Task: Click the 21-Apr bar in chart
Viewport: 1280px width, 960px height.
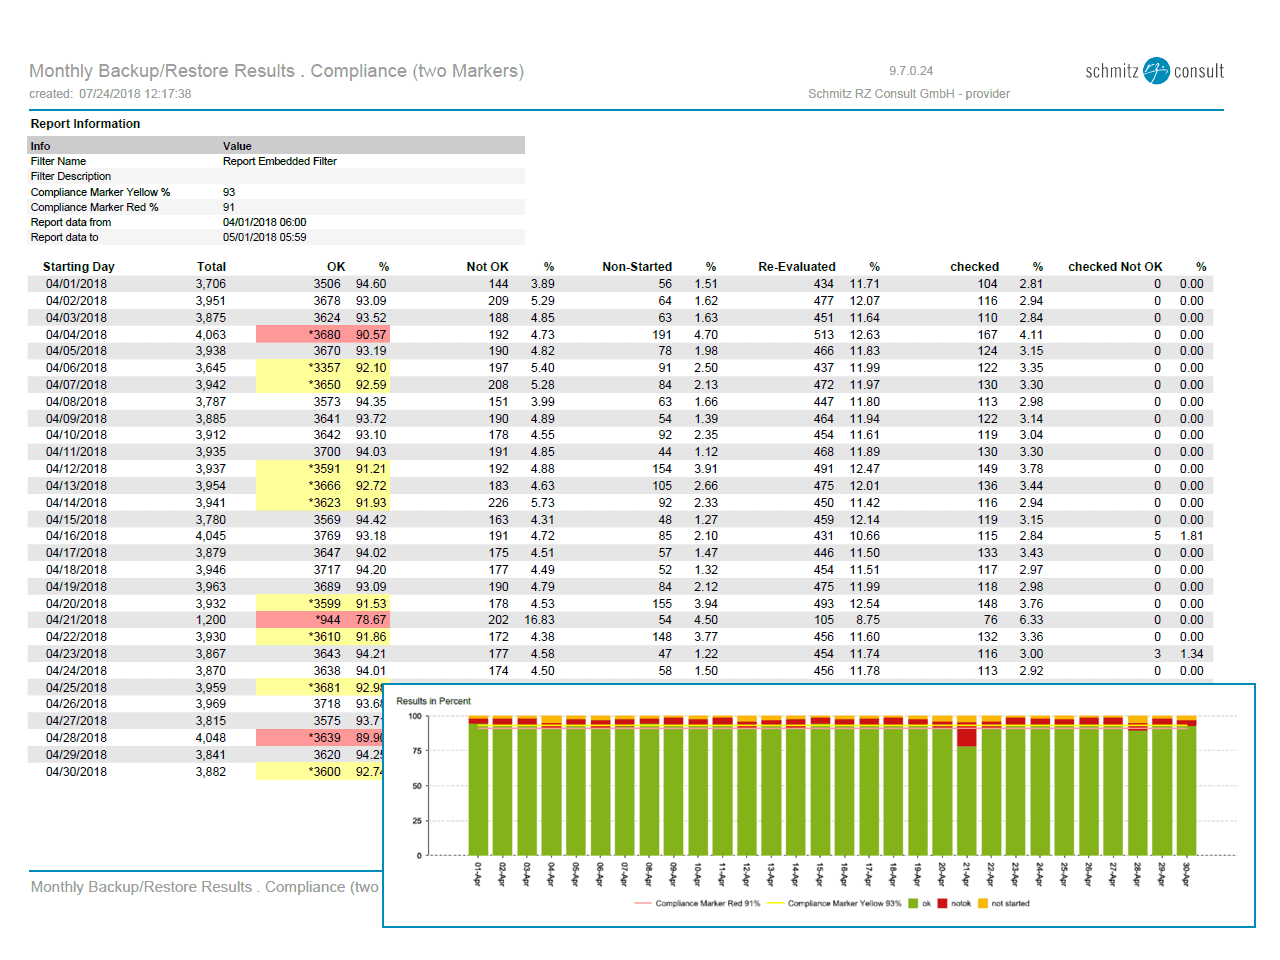Action: pos(966,785)
